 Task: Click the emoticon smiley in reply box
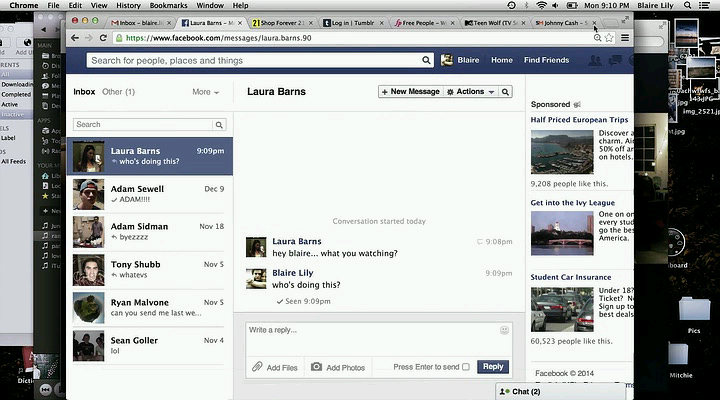[504, 330]
